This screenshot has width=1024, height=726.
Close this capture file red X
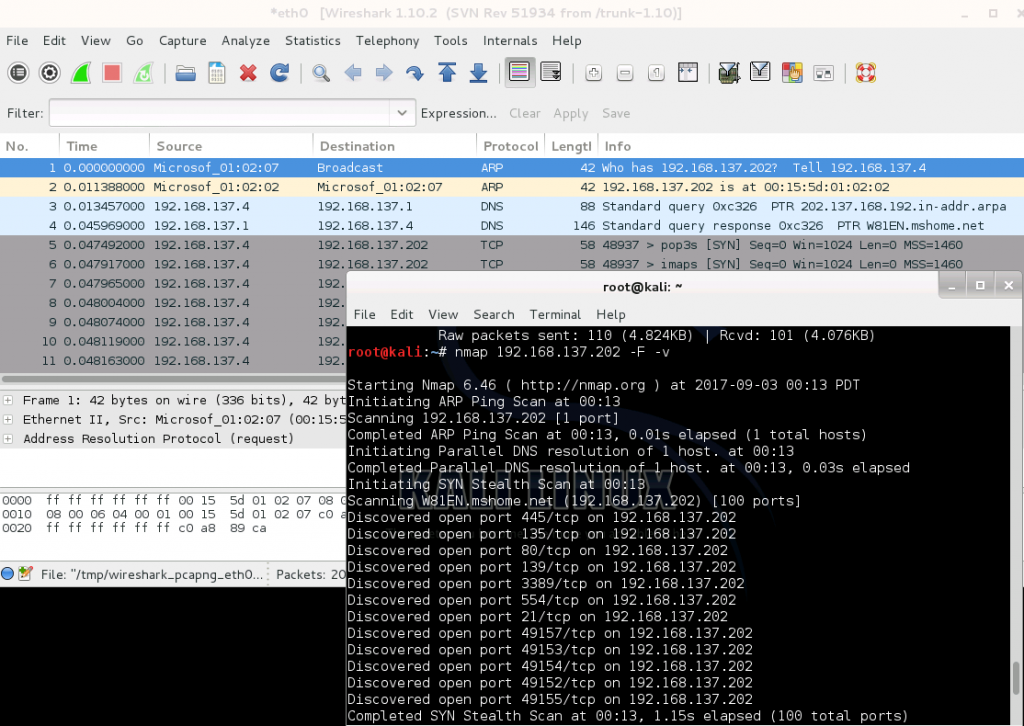coord(248,72)
